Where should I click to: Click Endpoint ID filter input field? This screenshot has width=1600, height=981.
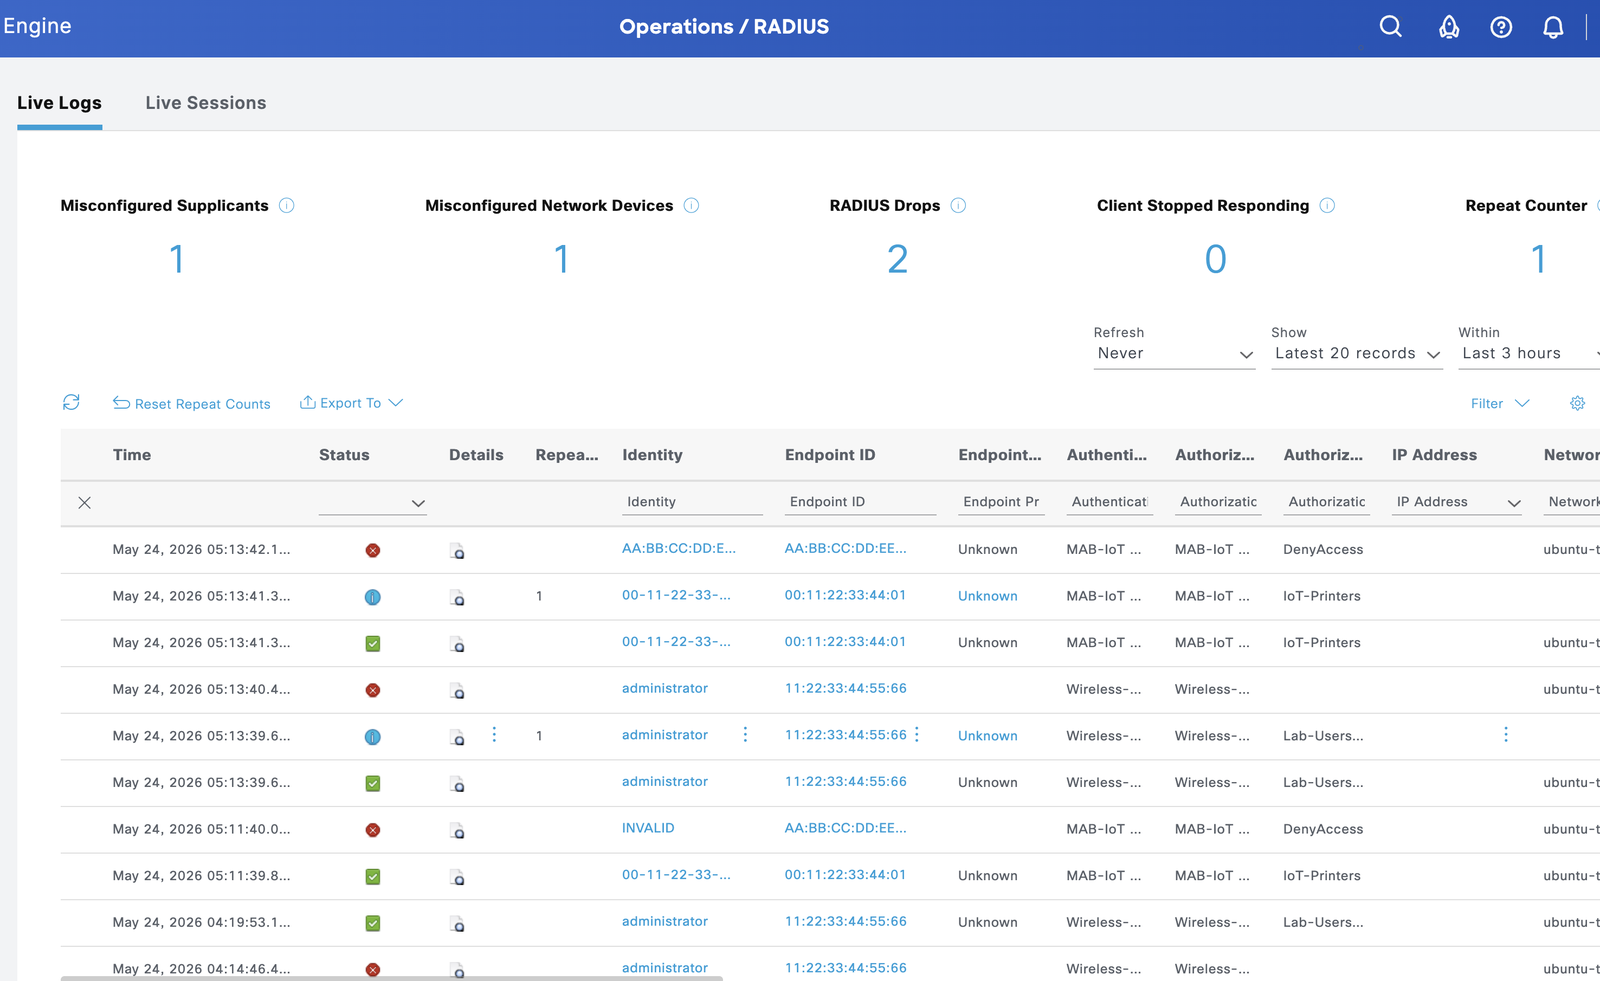tap(860, 502)
